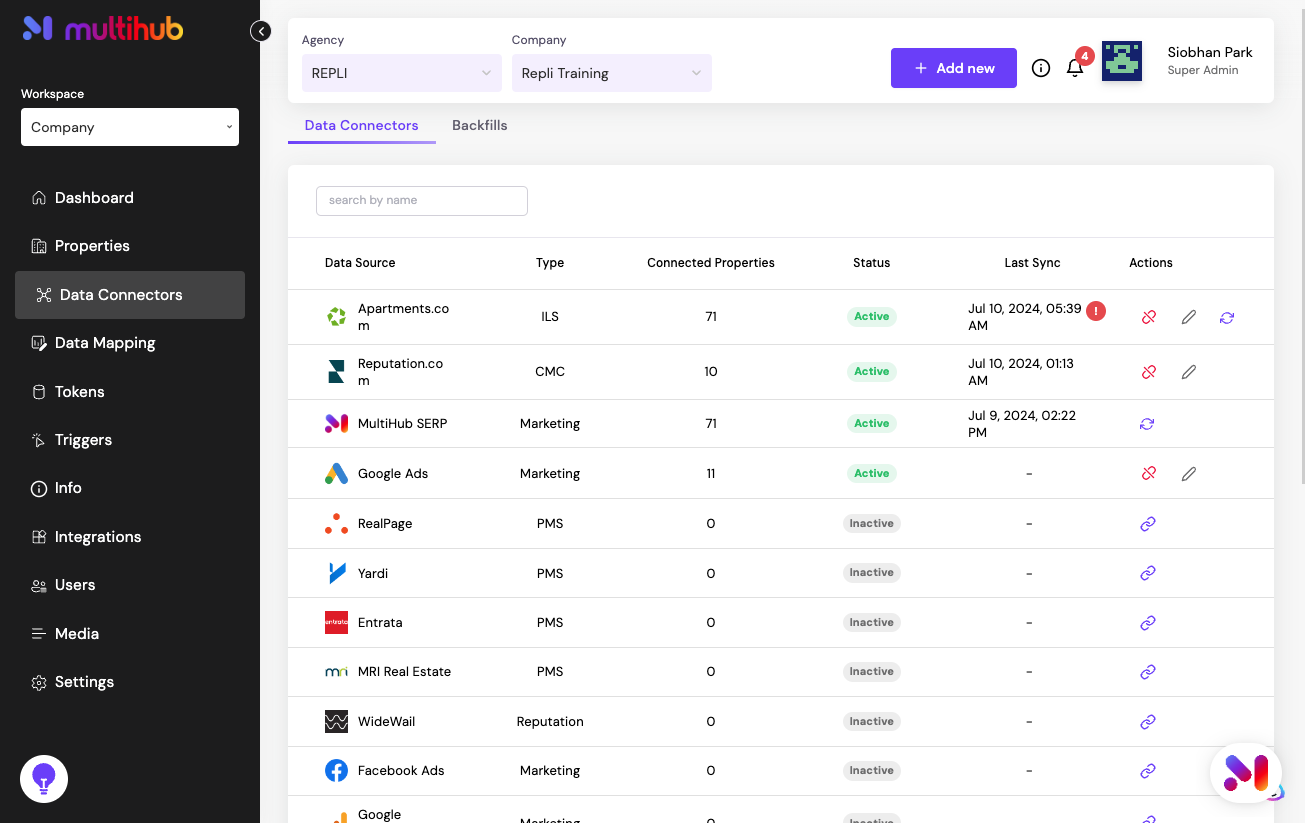Edit the Reputation.com connector
Image resolution: width=1305 pixels, height=823 pixels.
click(x=1188, y=372)
